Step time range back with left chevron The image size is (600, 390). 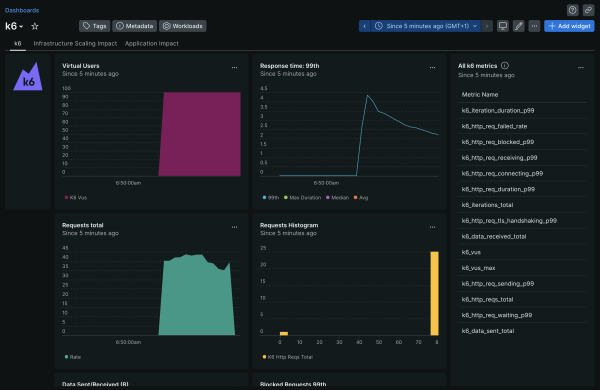[365, 26]
